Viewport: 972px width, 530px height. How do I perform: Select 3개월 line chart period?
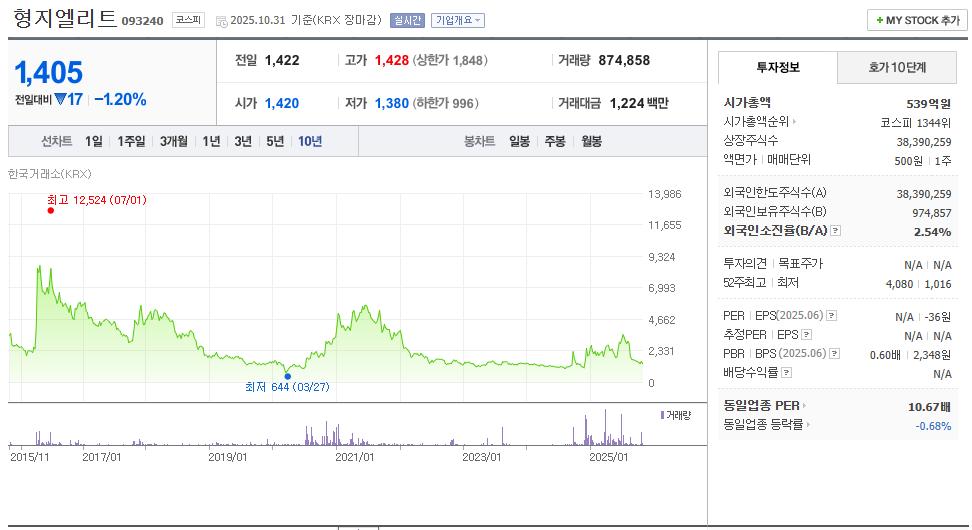pyautogui.click(x=174, y=141)
